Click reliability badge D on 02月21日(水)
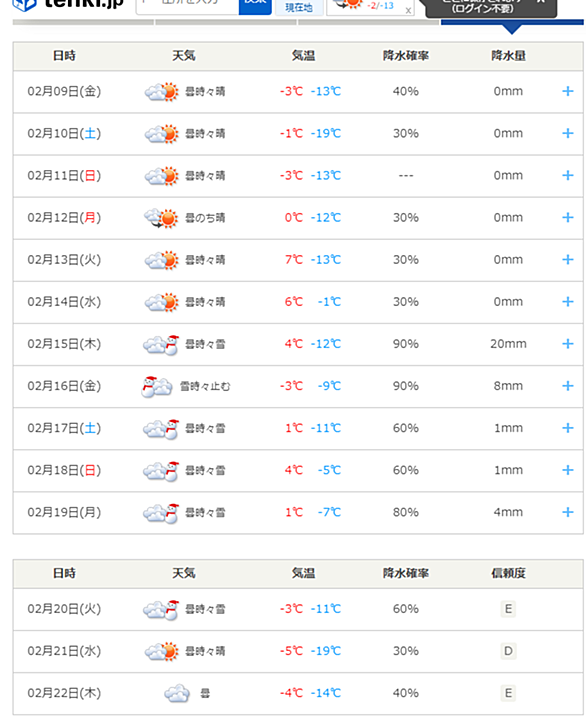586x724 pixels. [508, 651]
